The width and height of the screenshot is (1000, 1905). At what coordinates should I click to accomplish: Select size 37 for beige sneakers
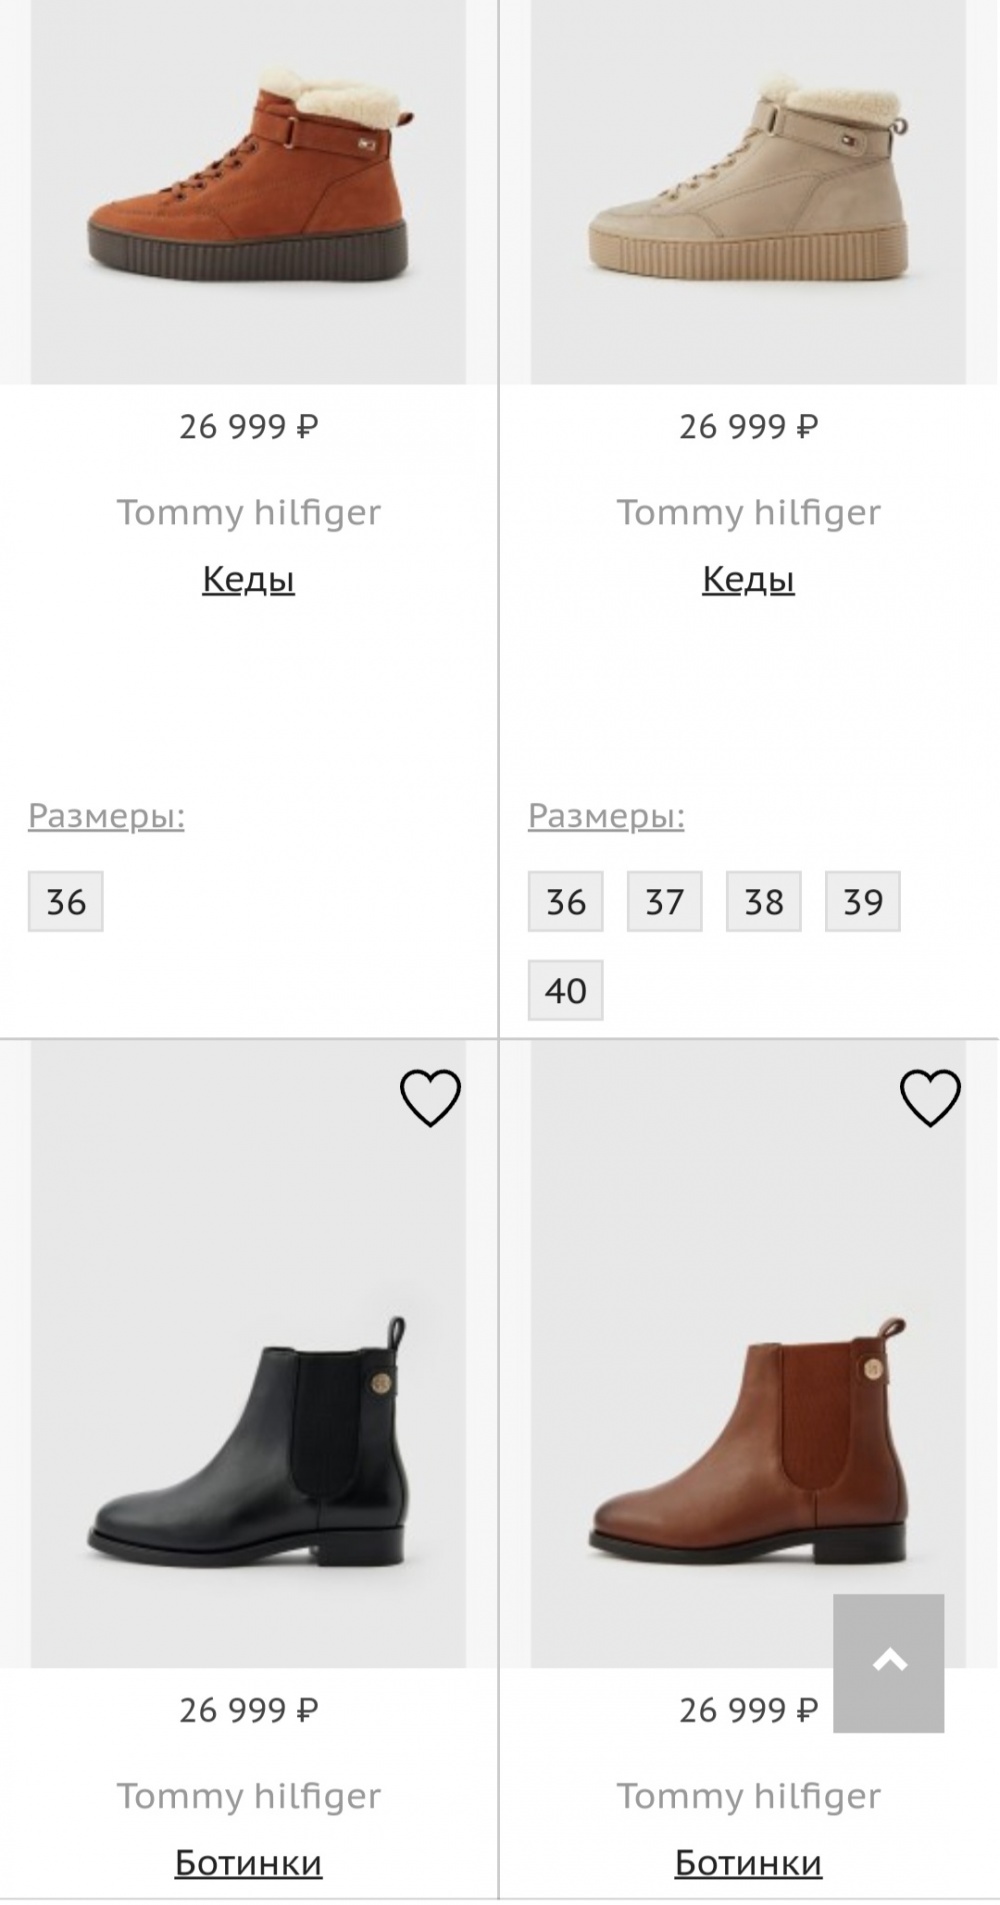click(664, 901)
